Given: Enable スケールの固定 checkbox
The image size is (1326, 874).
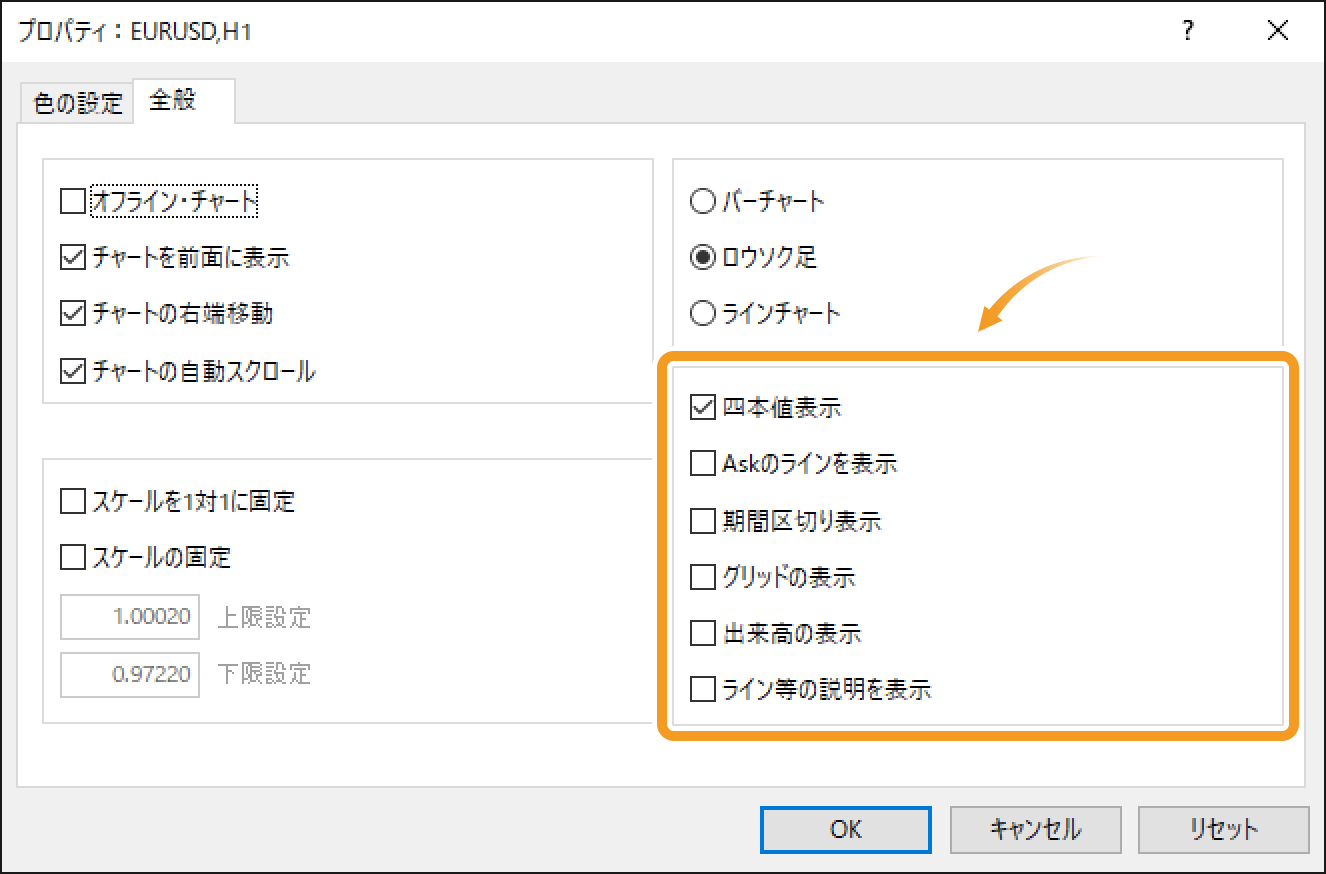Looking at the screenshot, I should coord(73,557).
